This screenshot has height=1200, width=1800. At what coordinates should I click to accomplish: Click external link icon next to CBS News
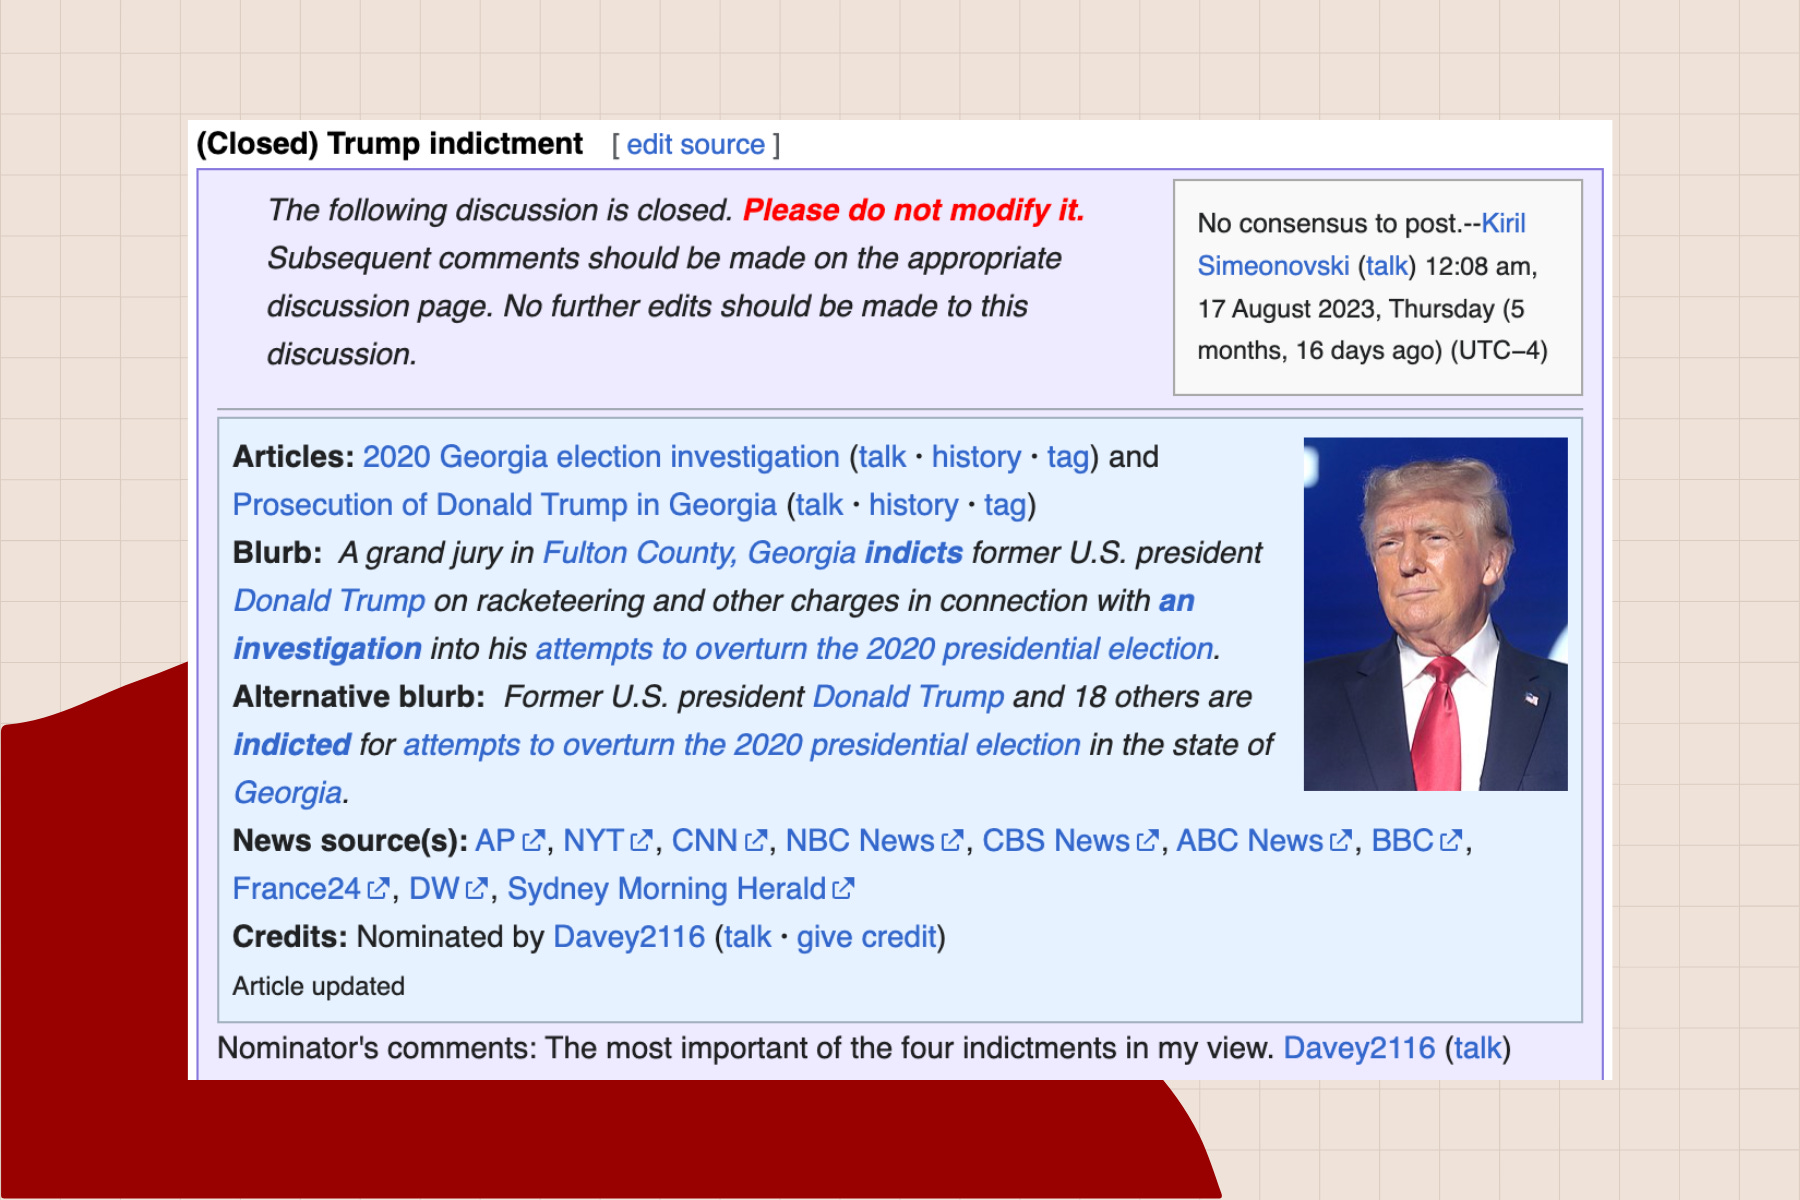[x=1147, y=841]
